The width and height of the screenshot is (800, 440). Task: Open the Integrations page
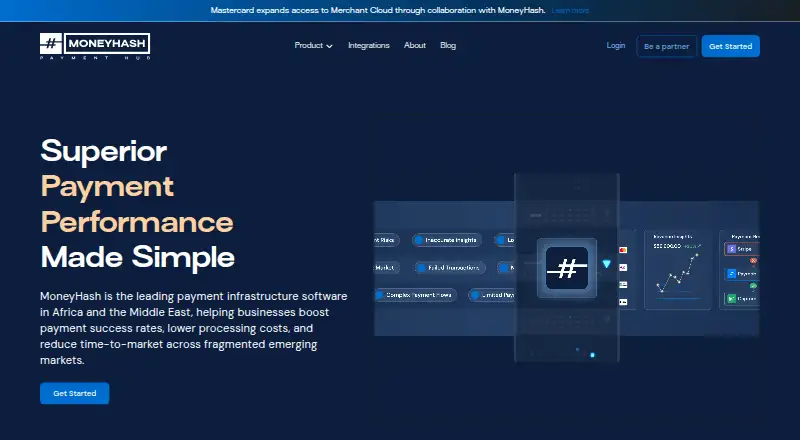click(x=368, y=45)
